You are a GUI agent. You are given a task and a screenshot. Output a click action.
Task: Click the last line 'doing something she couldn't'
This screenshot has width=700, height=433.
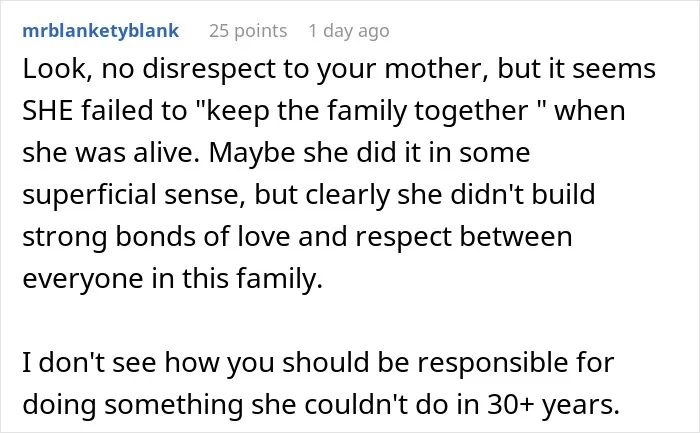[x=321, y=405]
